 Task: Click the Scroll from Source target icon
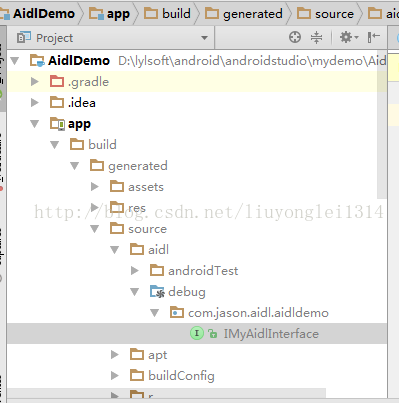click(x=295, y=37)
